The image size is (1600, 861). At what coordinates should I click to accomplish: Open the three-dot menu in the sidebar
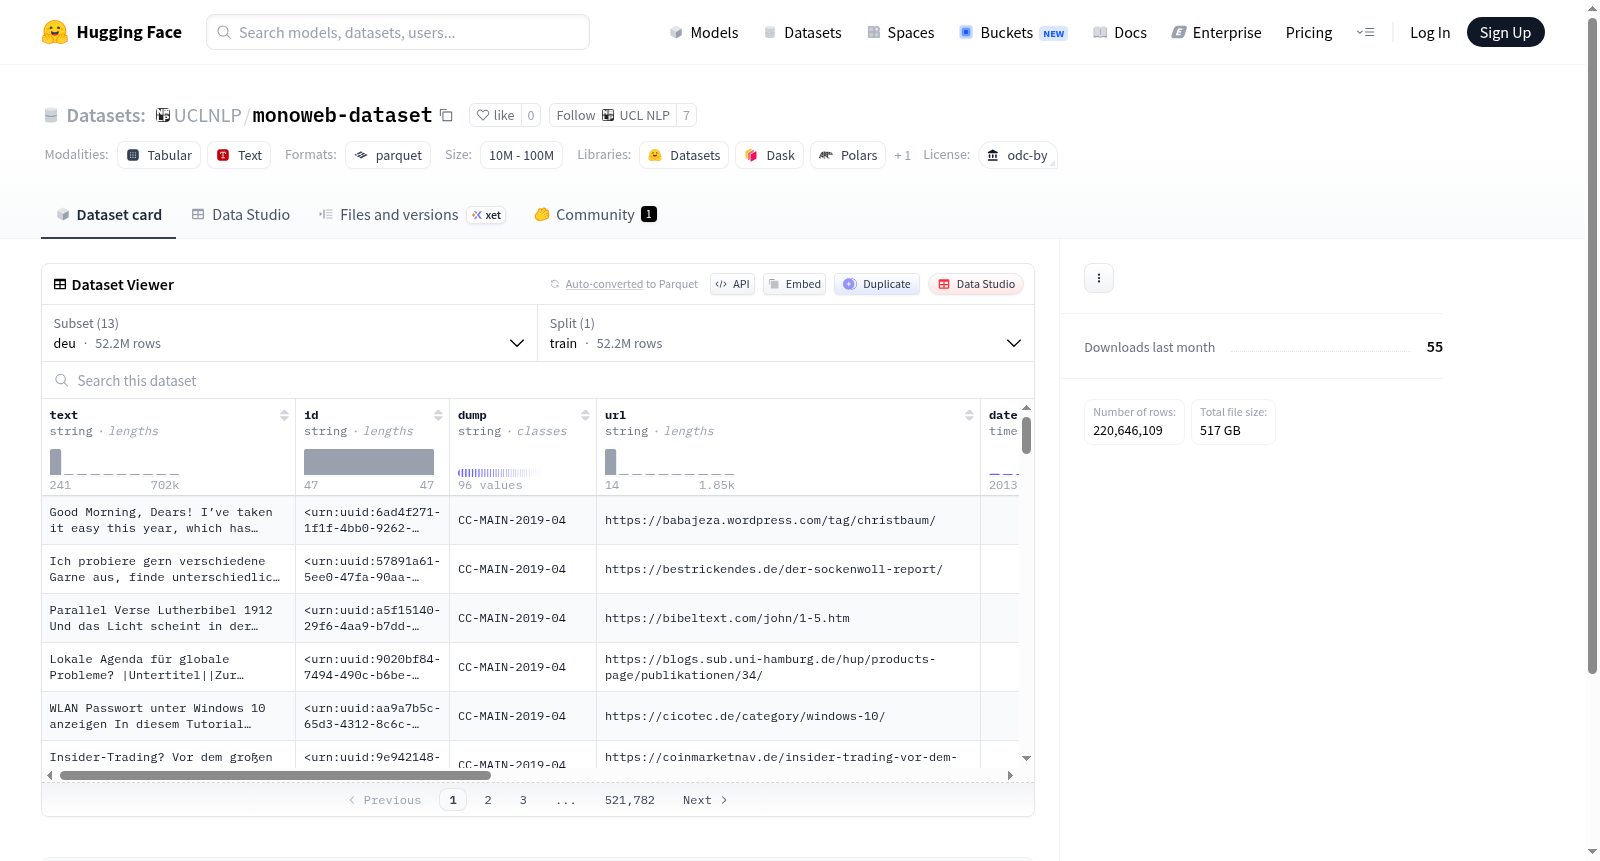(1099, 278)
